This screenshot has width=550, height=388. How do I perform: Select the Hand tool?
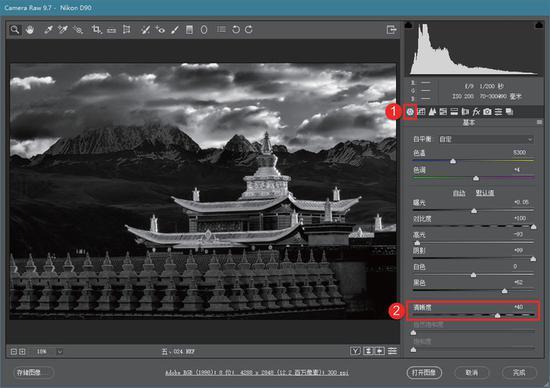point(30,29)
